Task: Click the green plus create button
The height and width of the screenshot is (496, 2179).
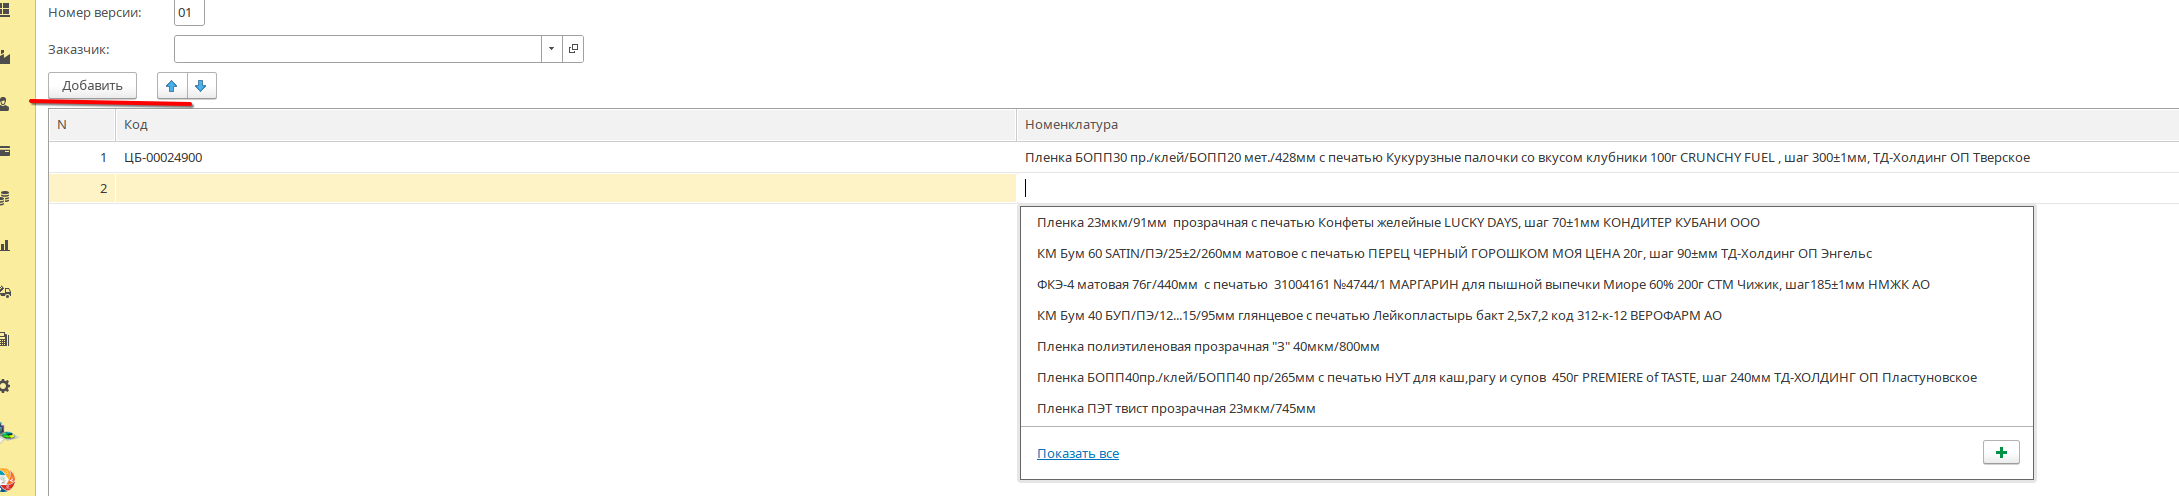Action: (x=2001, y=453)
